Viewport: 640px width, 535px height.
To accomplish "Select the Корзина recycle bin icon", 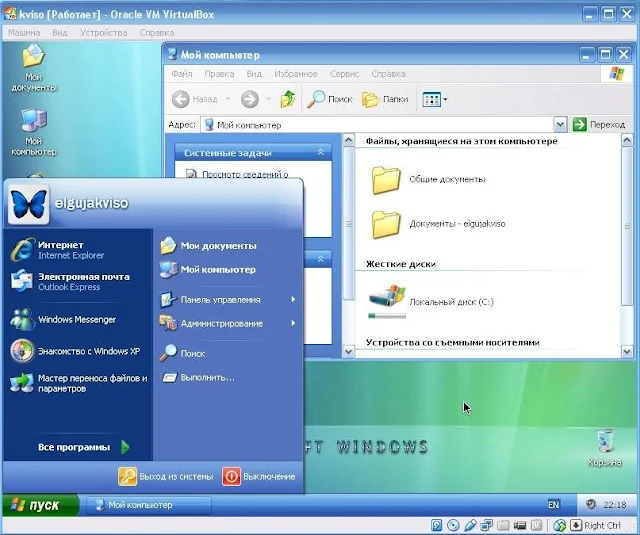I will (604, 448).
